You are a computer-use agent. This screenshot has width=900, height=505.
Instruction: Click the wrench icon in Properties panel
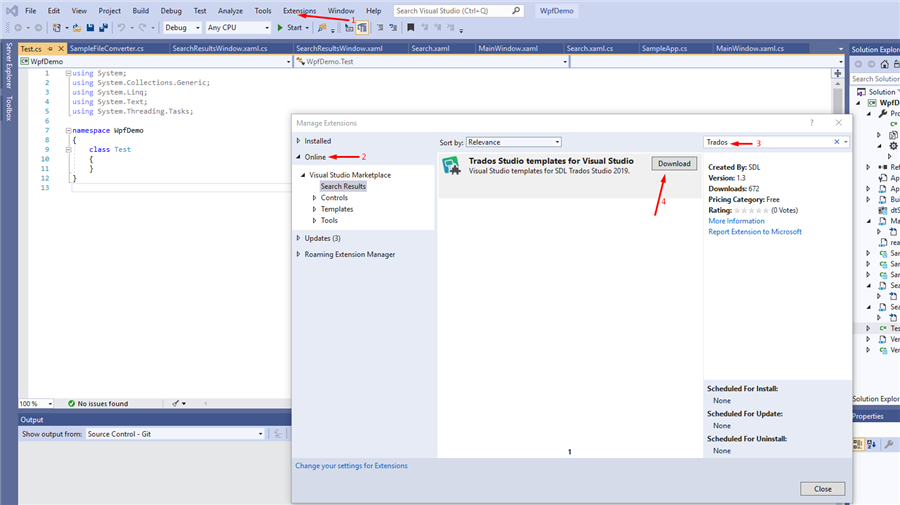pyautogui.click(x=889, y=444)
